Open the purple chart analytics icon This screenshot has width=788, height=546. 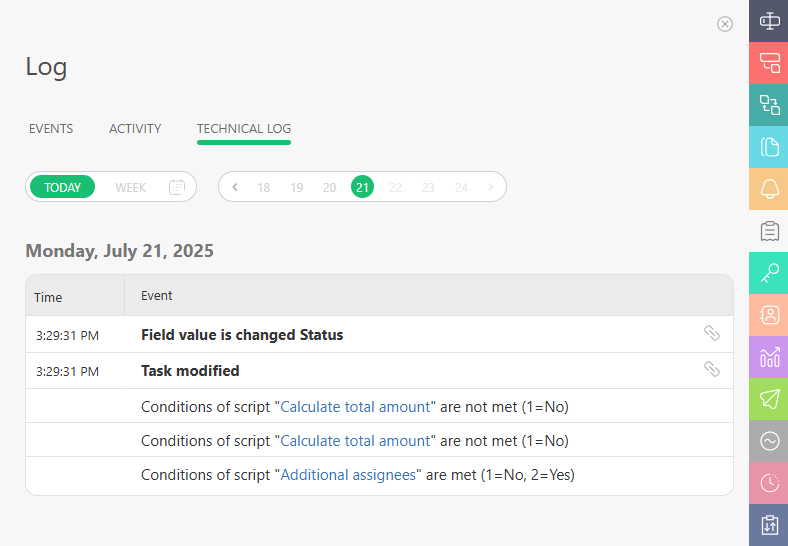tap(769, 357)
